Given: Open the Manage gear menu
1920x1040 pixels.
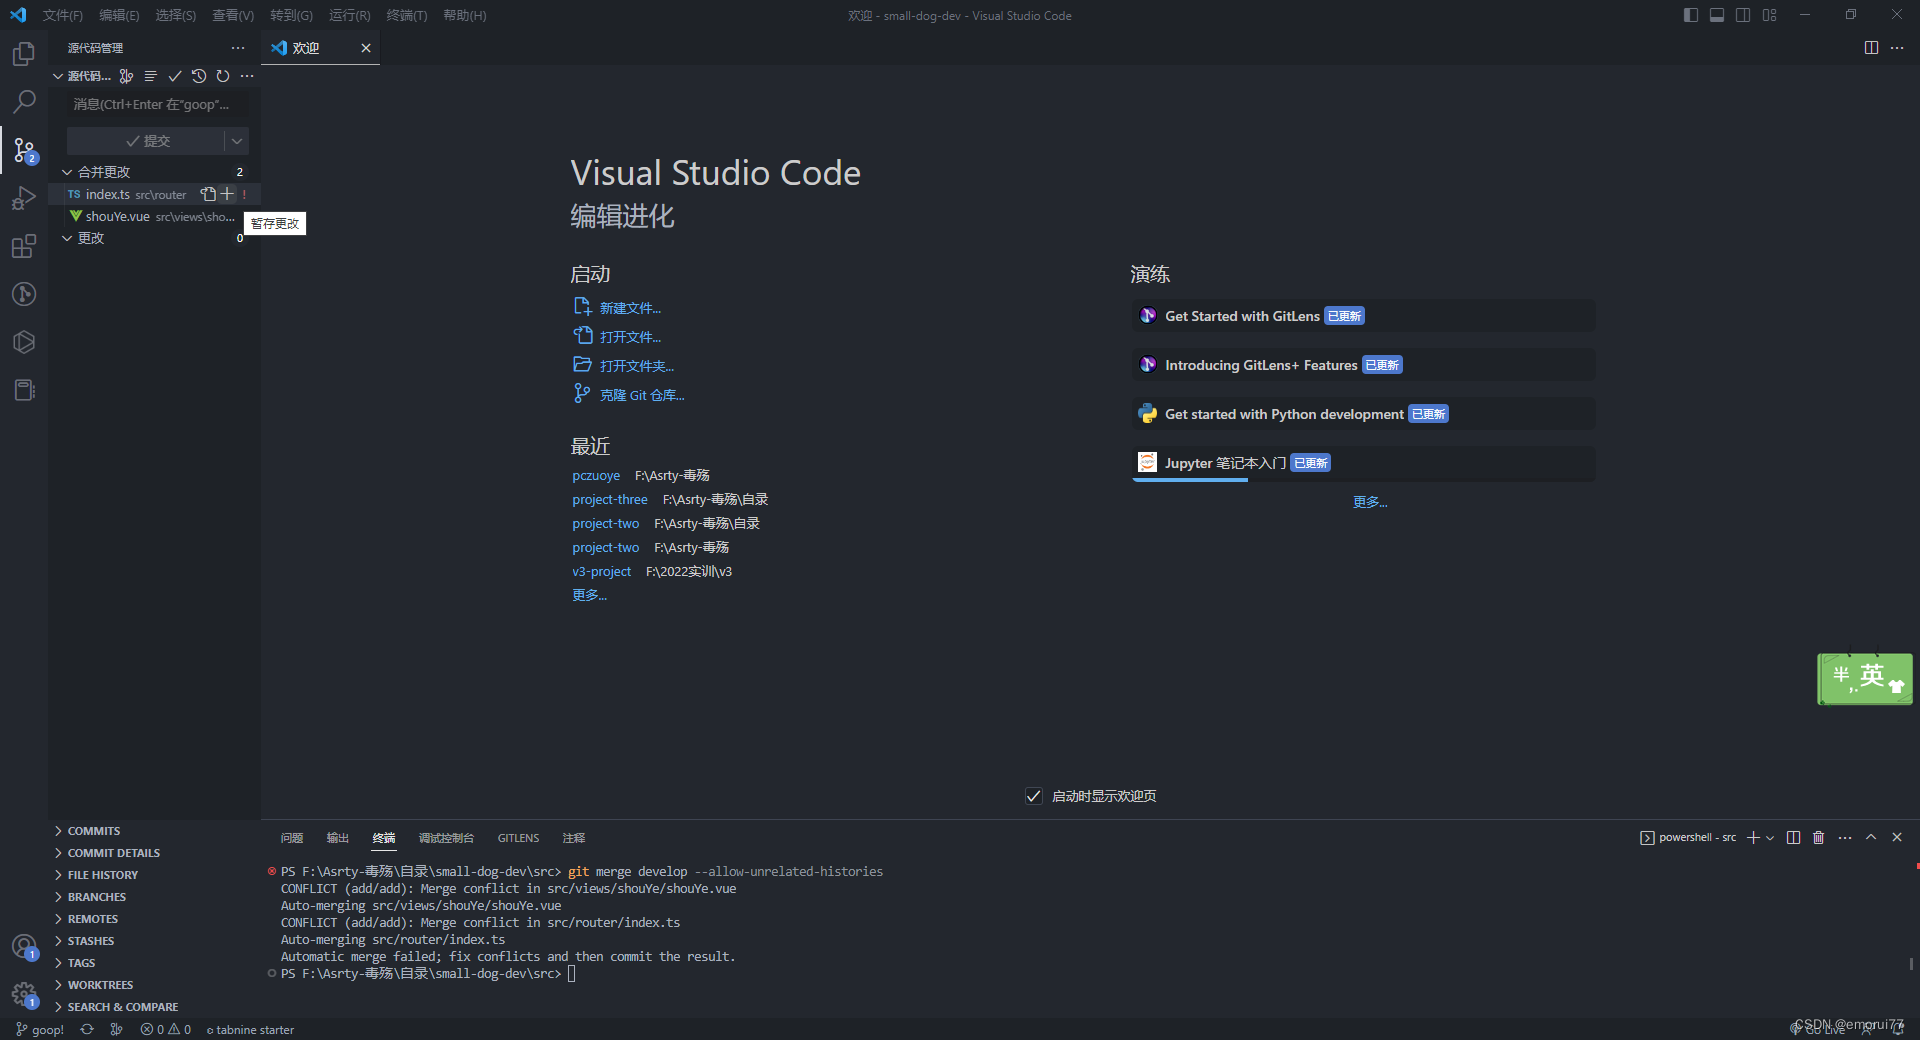Looking at the screenshot, I should coord(24,994).
